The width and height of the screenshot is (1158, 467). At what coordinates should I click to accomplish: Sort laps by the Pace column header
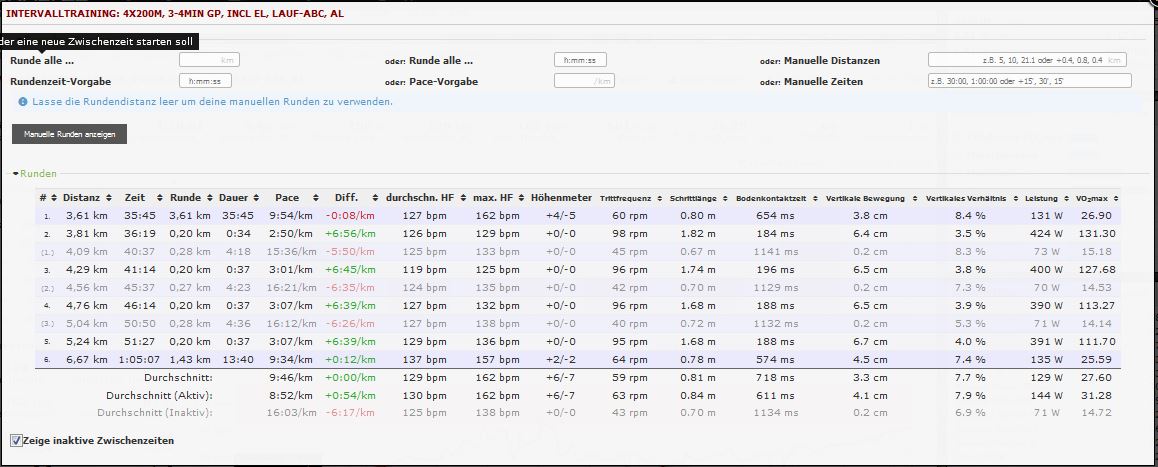287,198
